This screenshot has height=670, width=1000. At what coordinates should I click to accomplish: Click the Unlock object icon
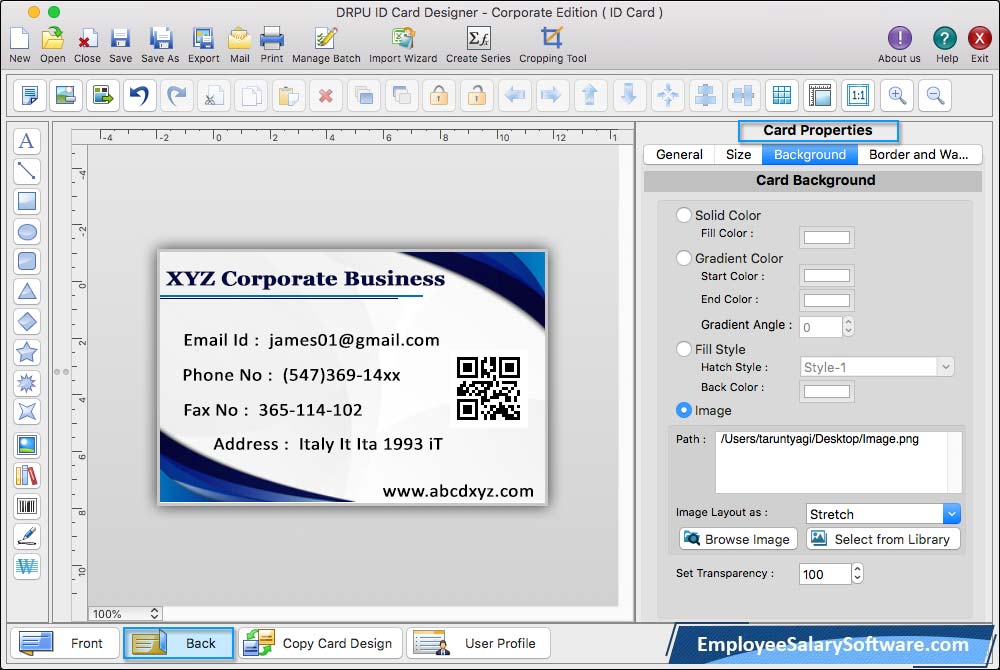pos(476,96)
